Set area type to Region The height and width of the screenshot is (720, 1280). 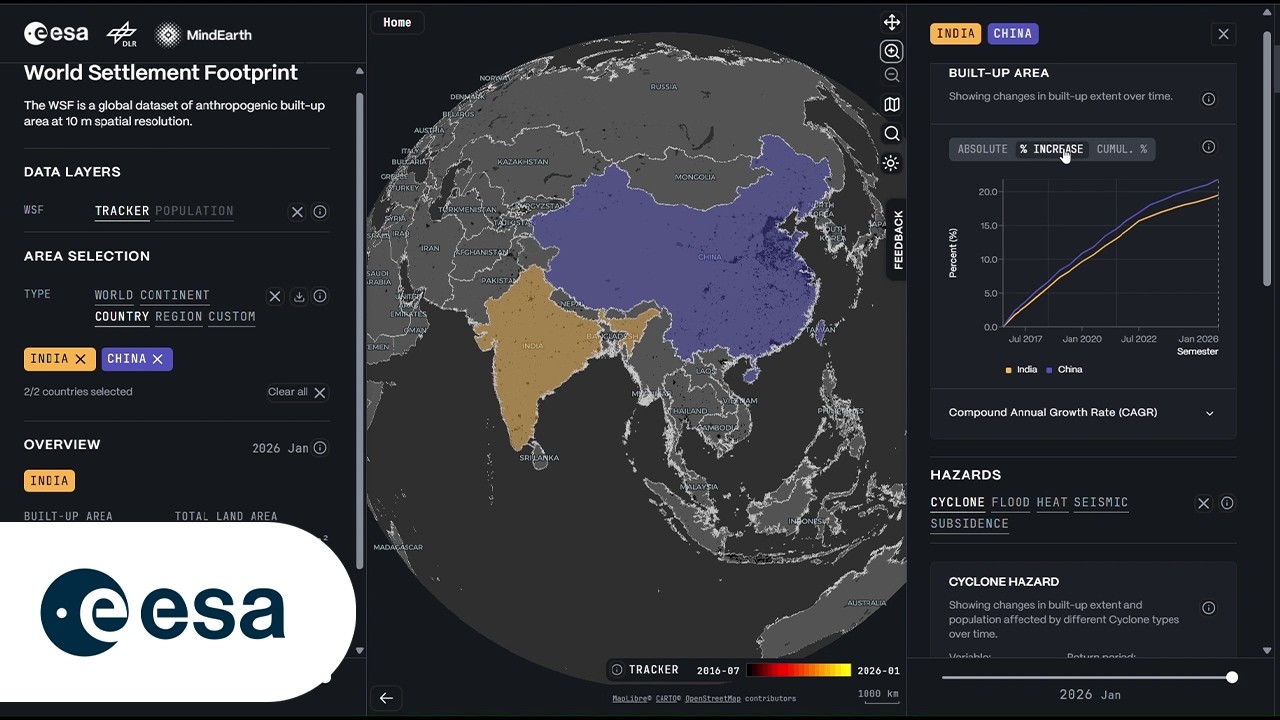coord(179,317)
